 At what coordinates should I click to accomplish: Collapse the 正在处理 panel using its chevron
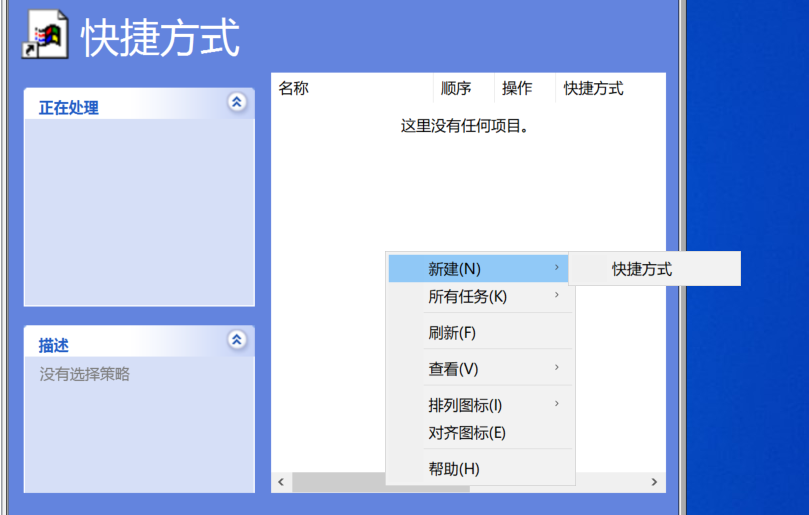coord(237,102)
